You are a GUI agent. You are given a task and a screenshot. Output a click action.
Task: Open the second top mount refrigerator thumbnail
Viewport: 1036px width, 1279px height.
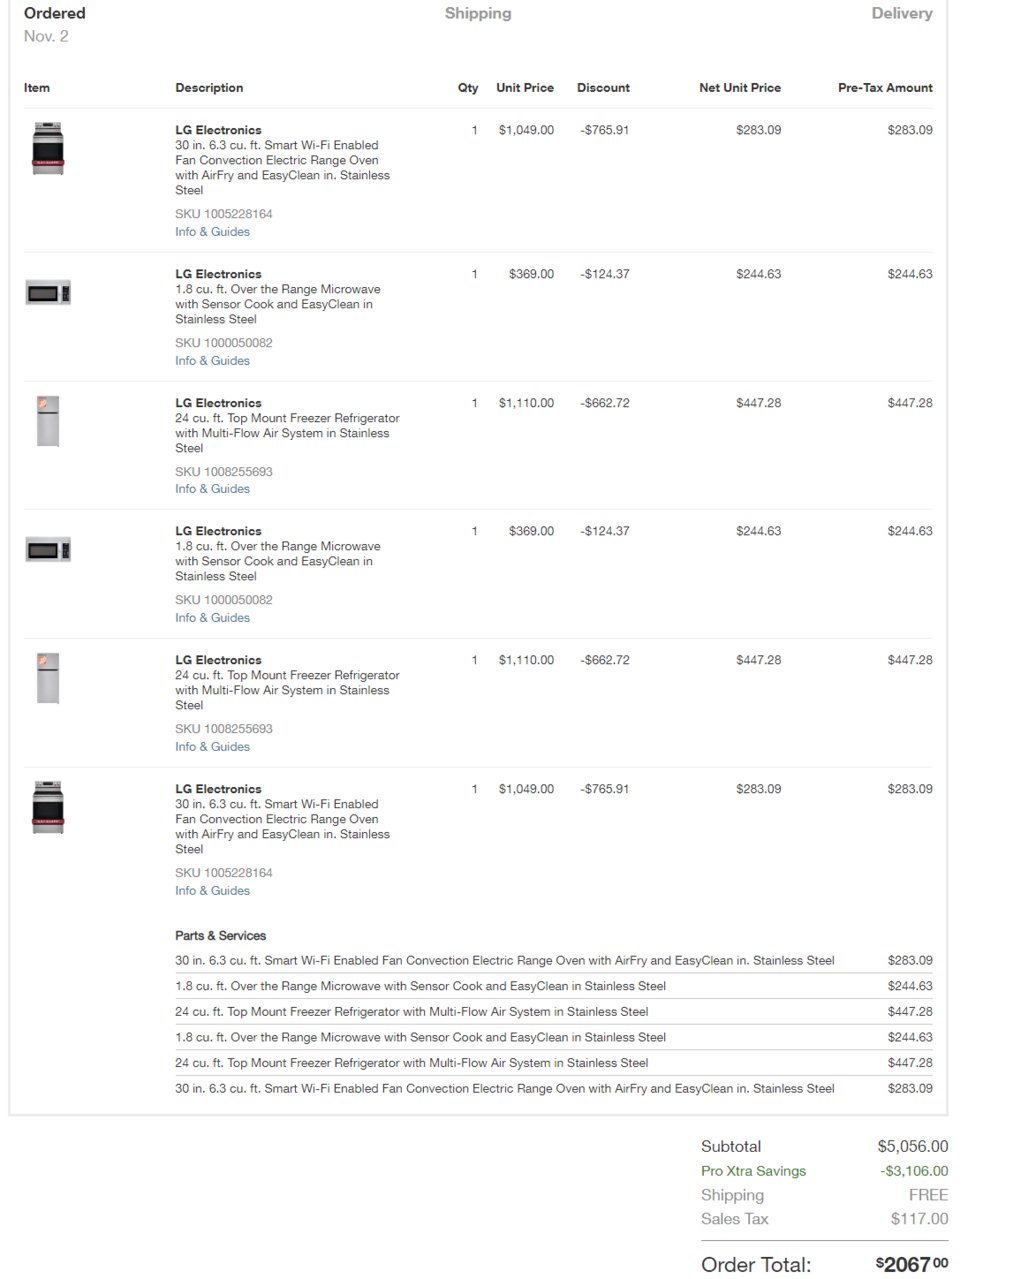point(48,678)
